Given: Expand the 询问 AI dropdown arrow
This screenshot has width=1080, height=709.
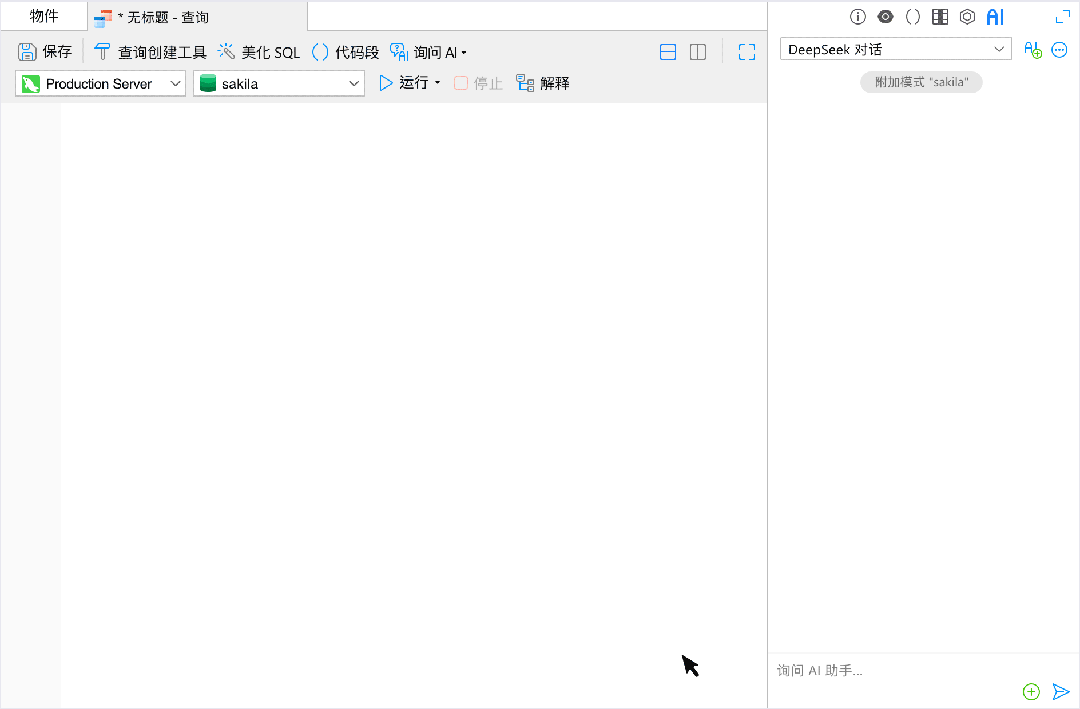Looking at the screenshot, I should [x=464, y=53].
